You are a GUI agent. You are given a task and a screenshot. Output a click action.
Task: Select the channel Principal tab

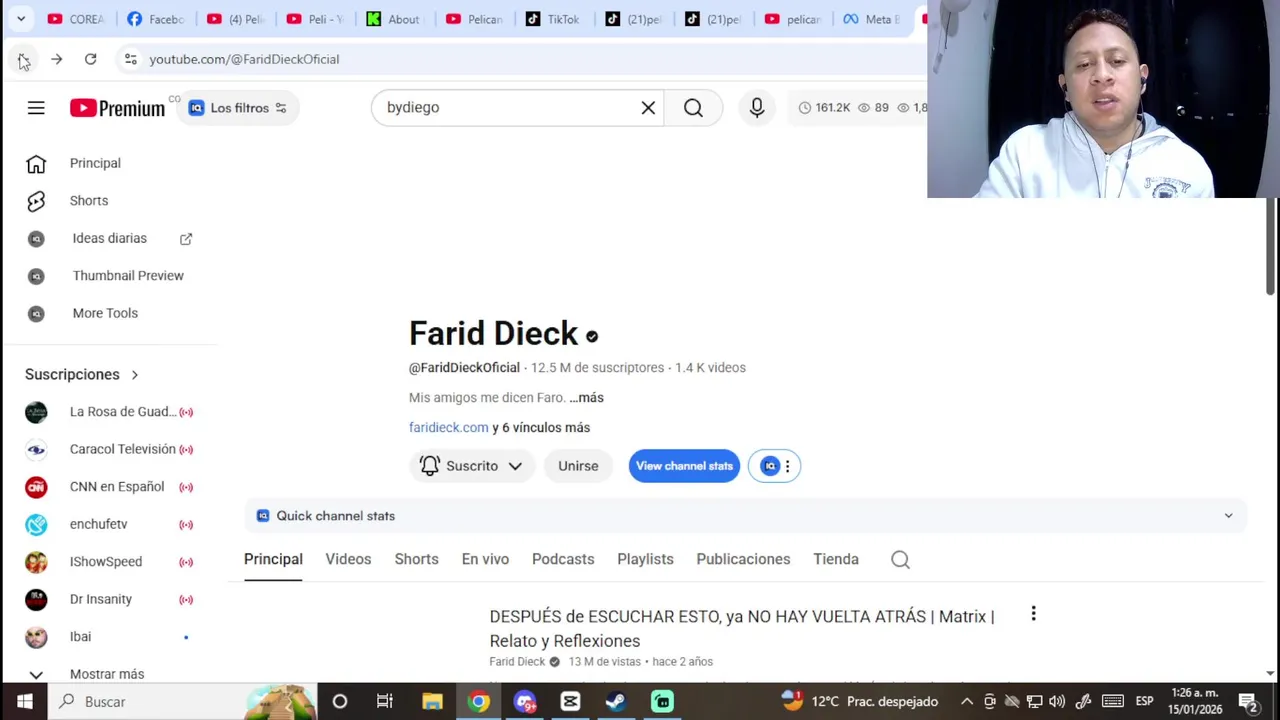[x=273, y=559]
